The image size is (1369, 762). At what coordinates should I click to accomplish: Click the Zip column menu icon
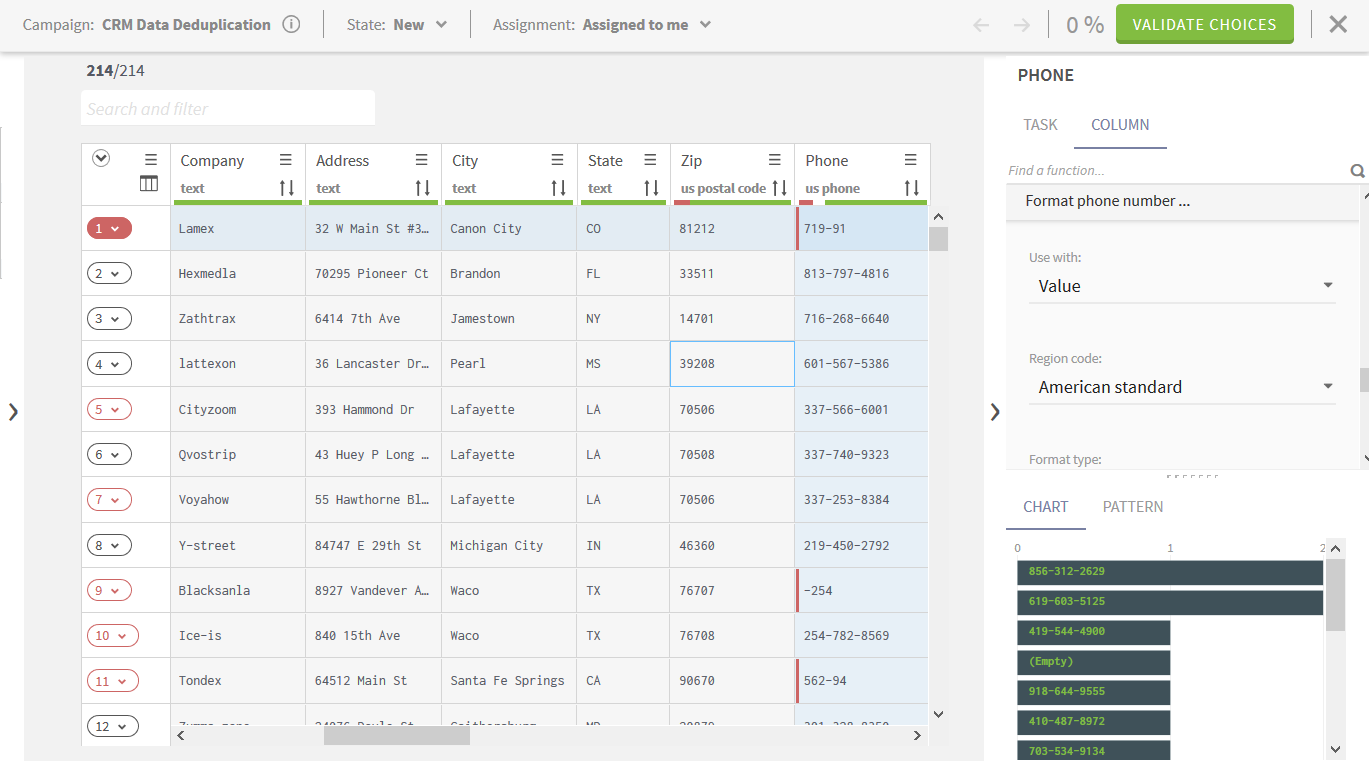pyautogui.click(x=775, y=160)
